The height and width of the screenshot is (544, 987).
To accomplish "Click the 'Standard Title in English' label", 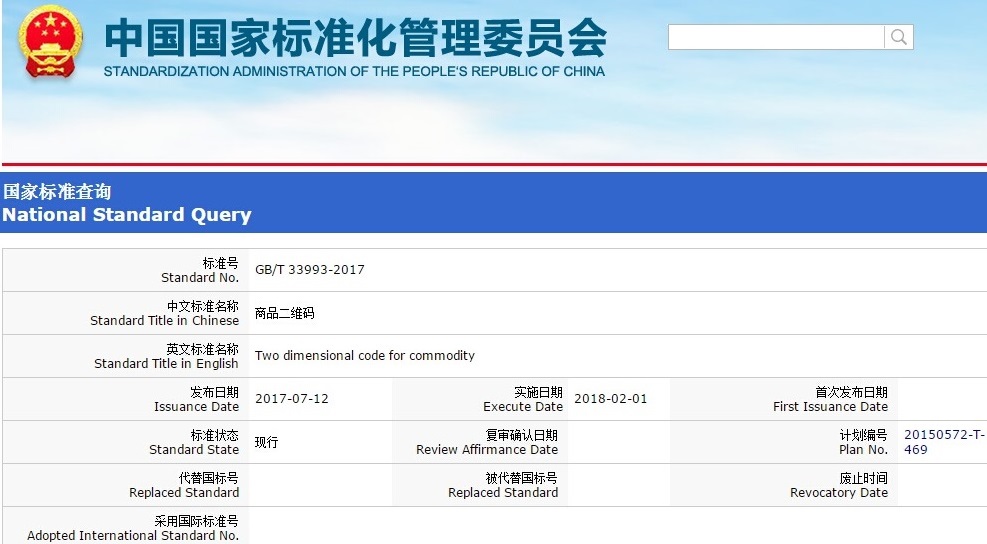I will (167, 364).
